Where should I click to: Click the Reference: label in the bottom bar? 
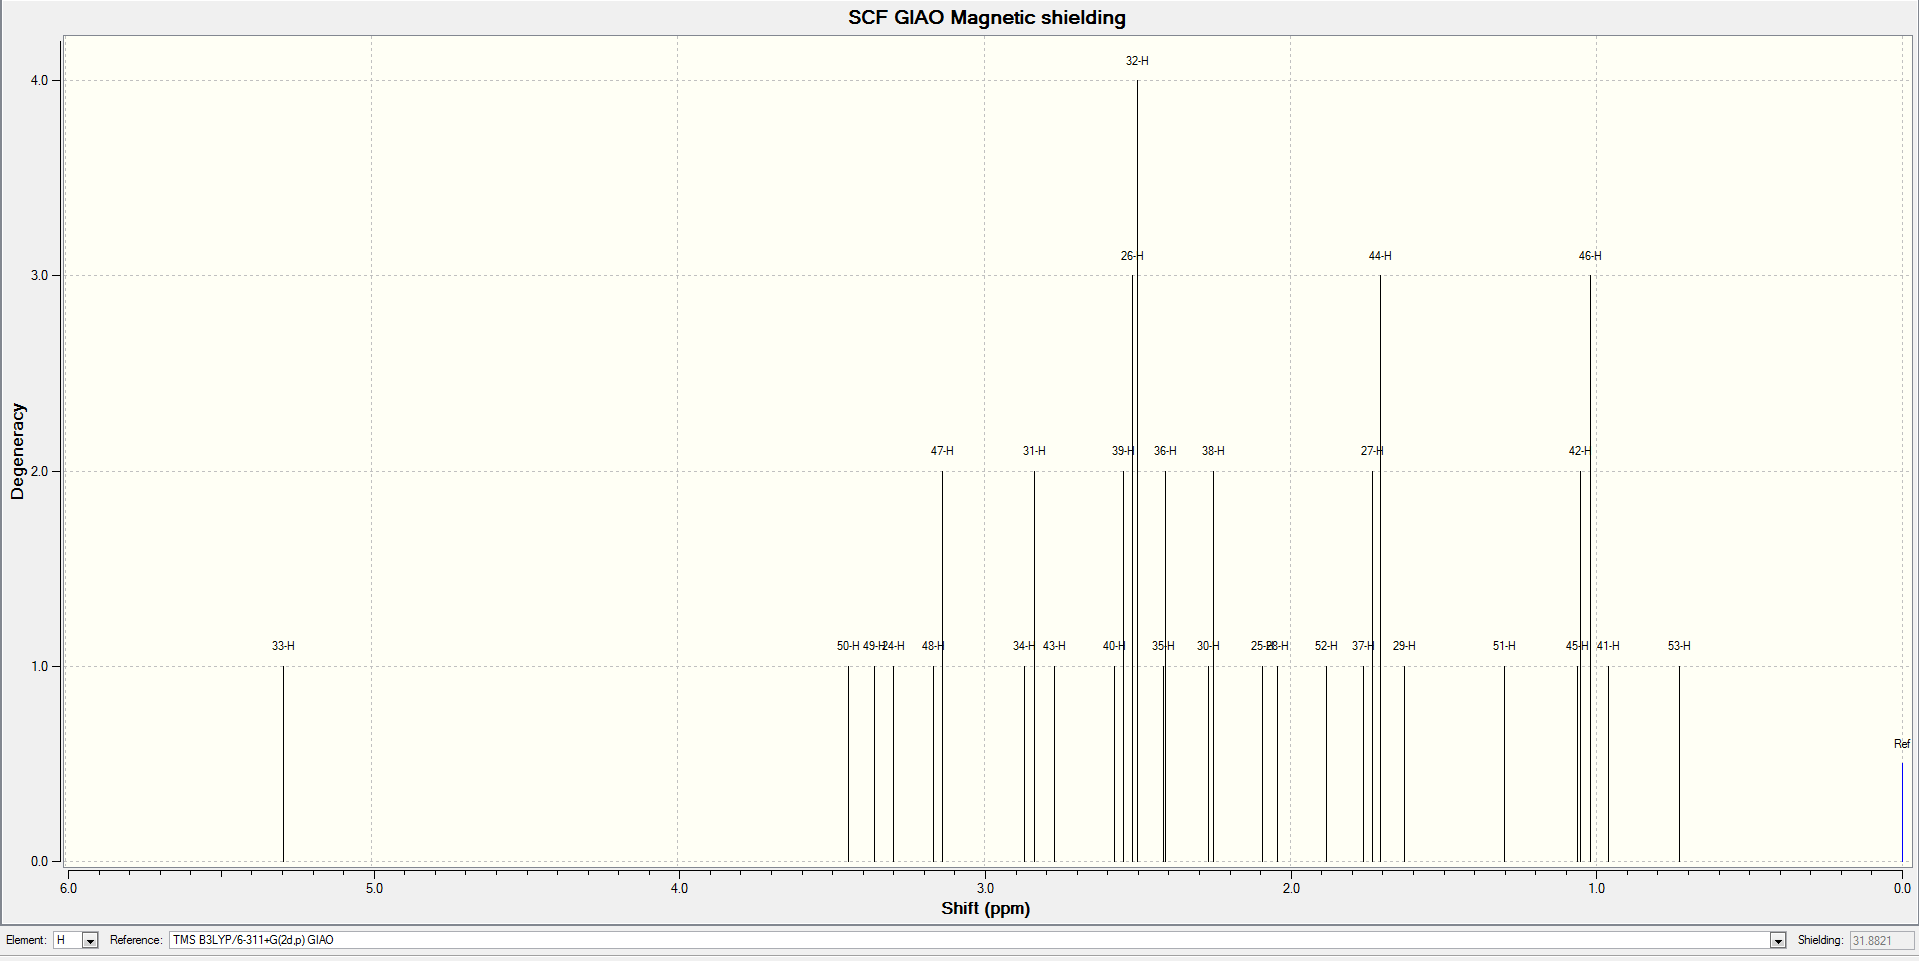pos(136,940)
